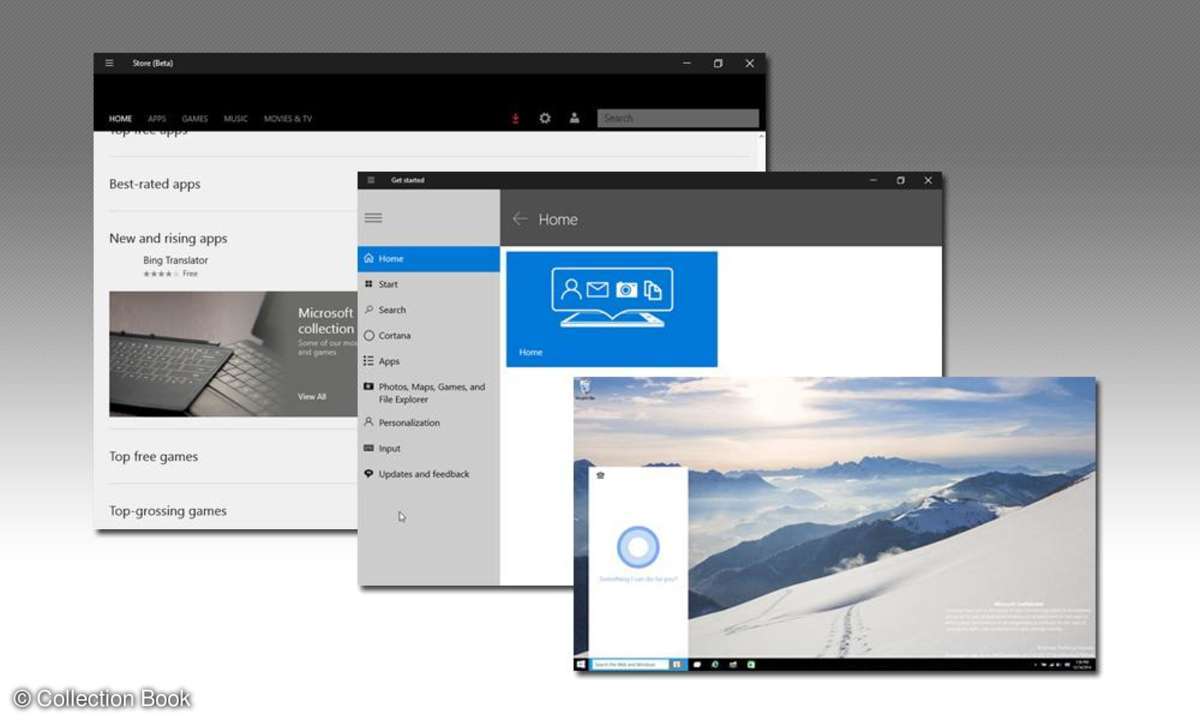
Task: Select Bing Translator app entry
Action: click(175, 266)
